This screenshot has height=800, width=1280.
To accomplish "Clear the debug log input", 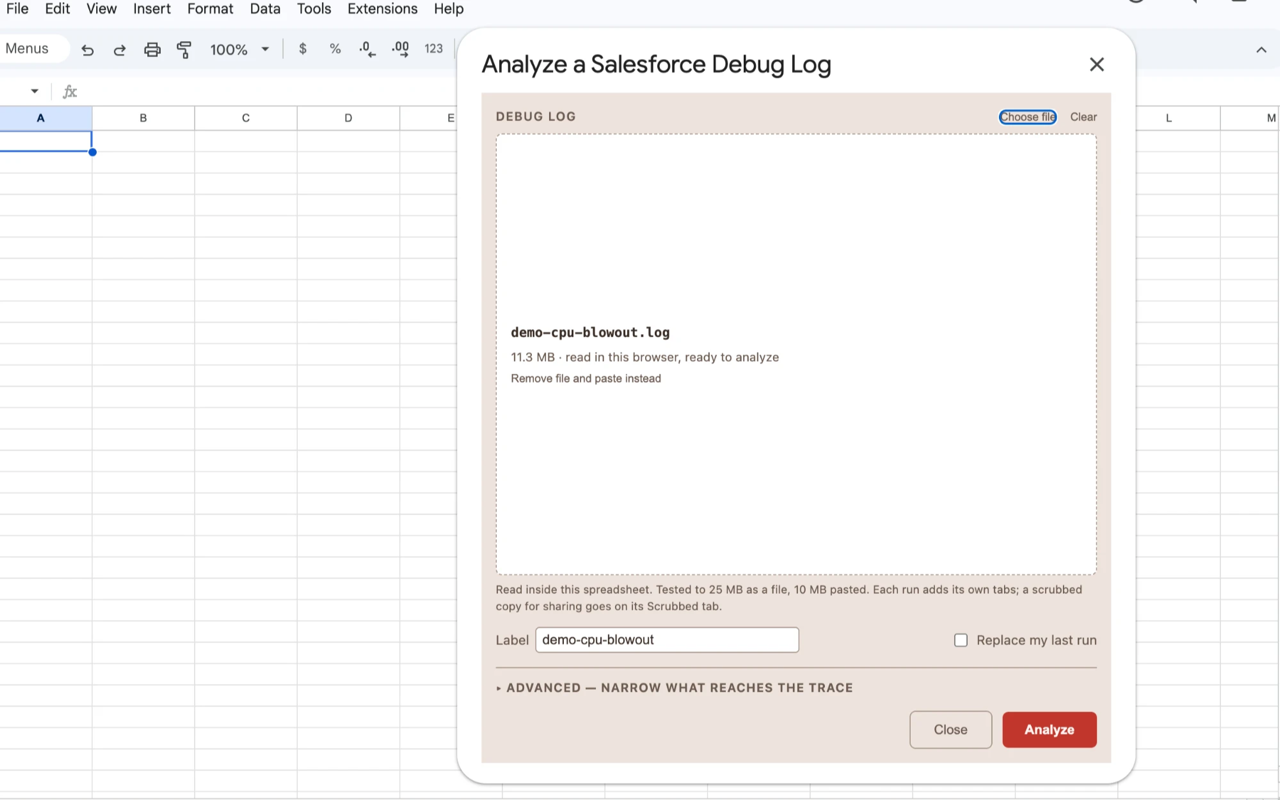I will (x=1083, y=117).
